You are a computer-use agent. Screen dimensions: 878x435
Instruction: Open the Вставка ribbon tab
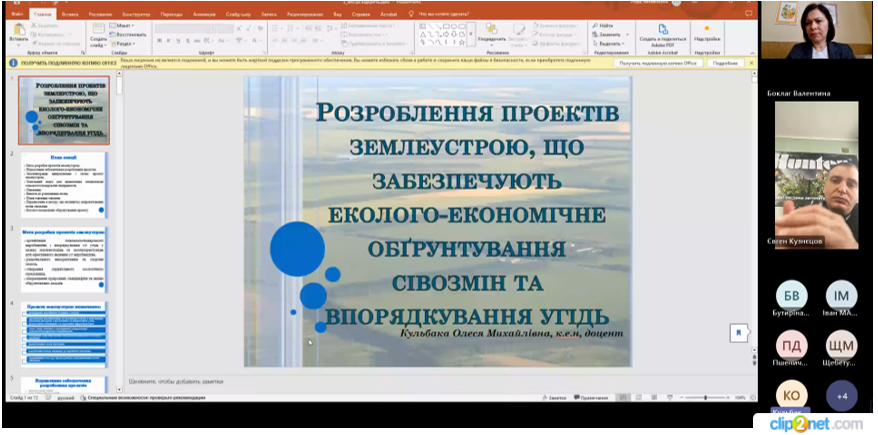point(71,14)
